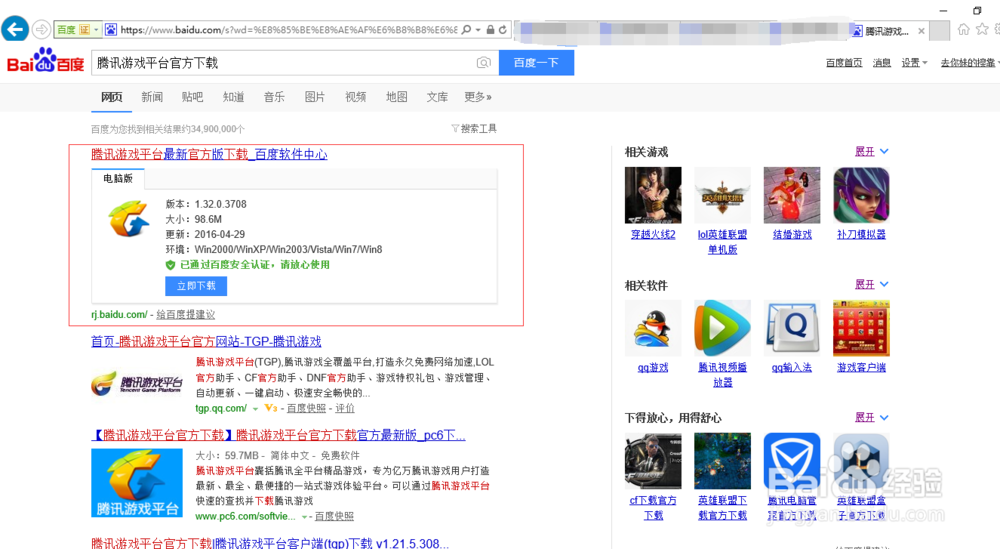Viewport: 1000px width, 549px height.
Task: Open the 设置 dropdown menu
Action: click(914, 62)
